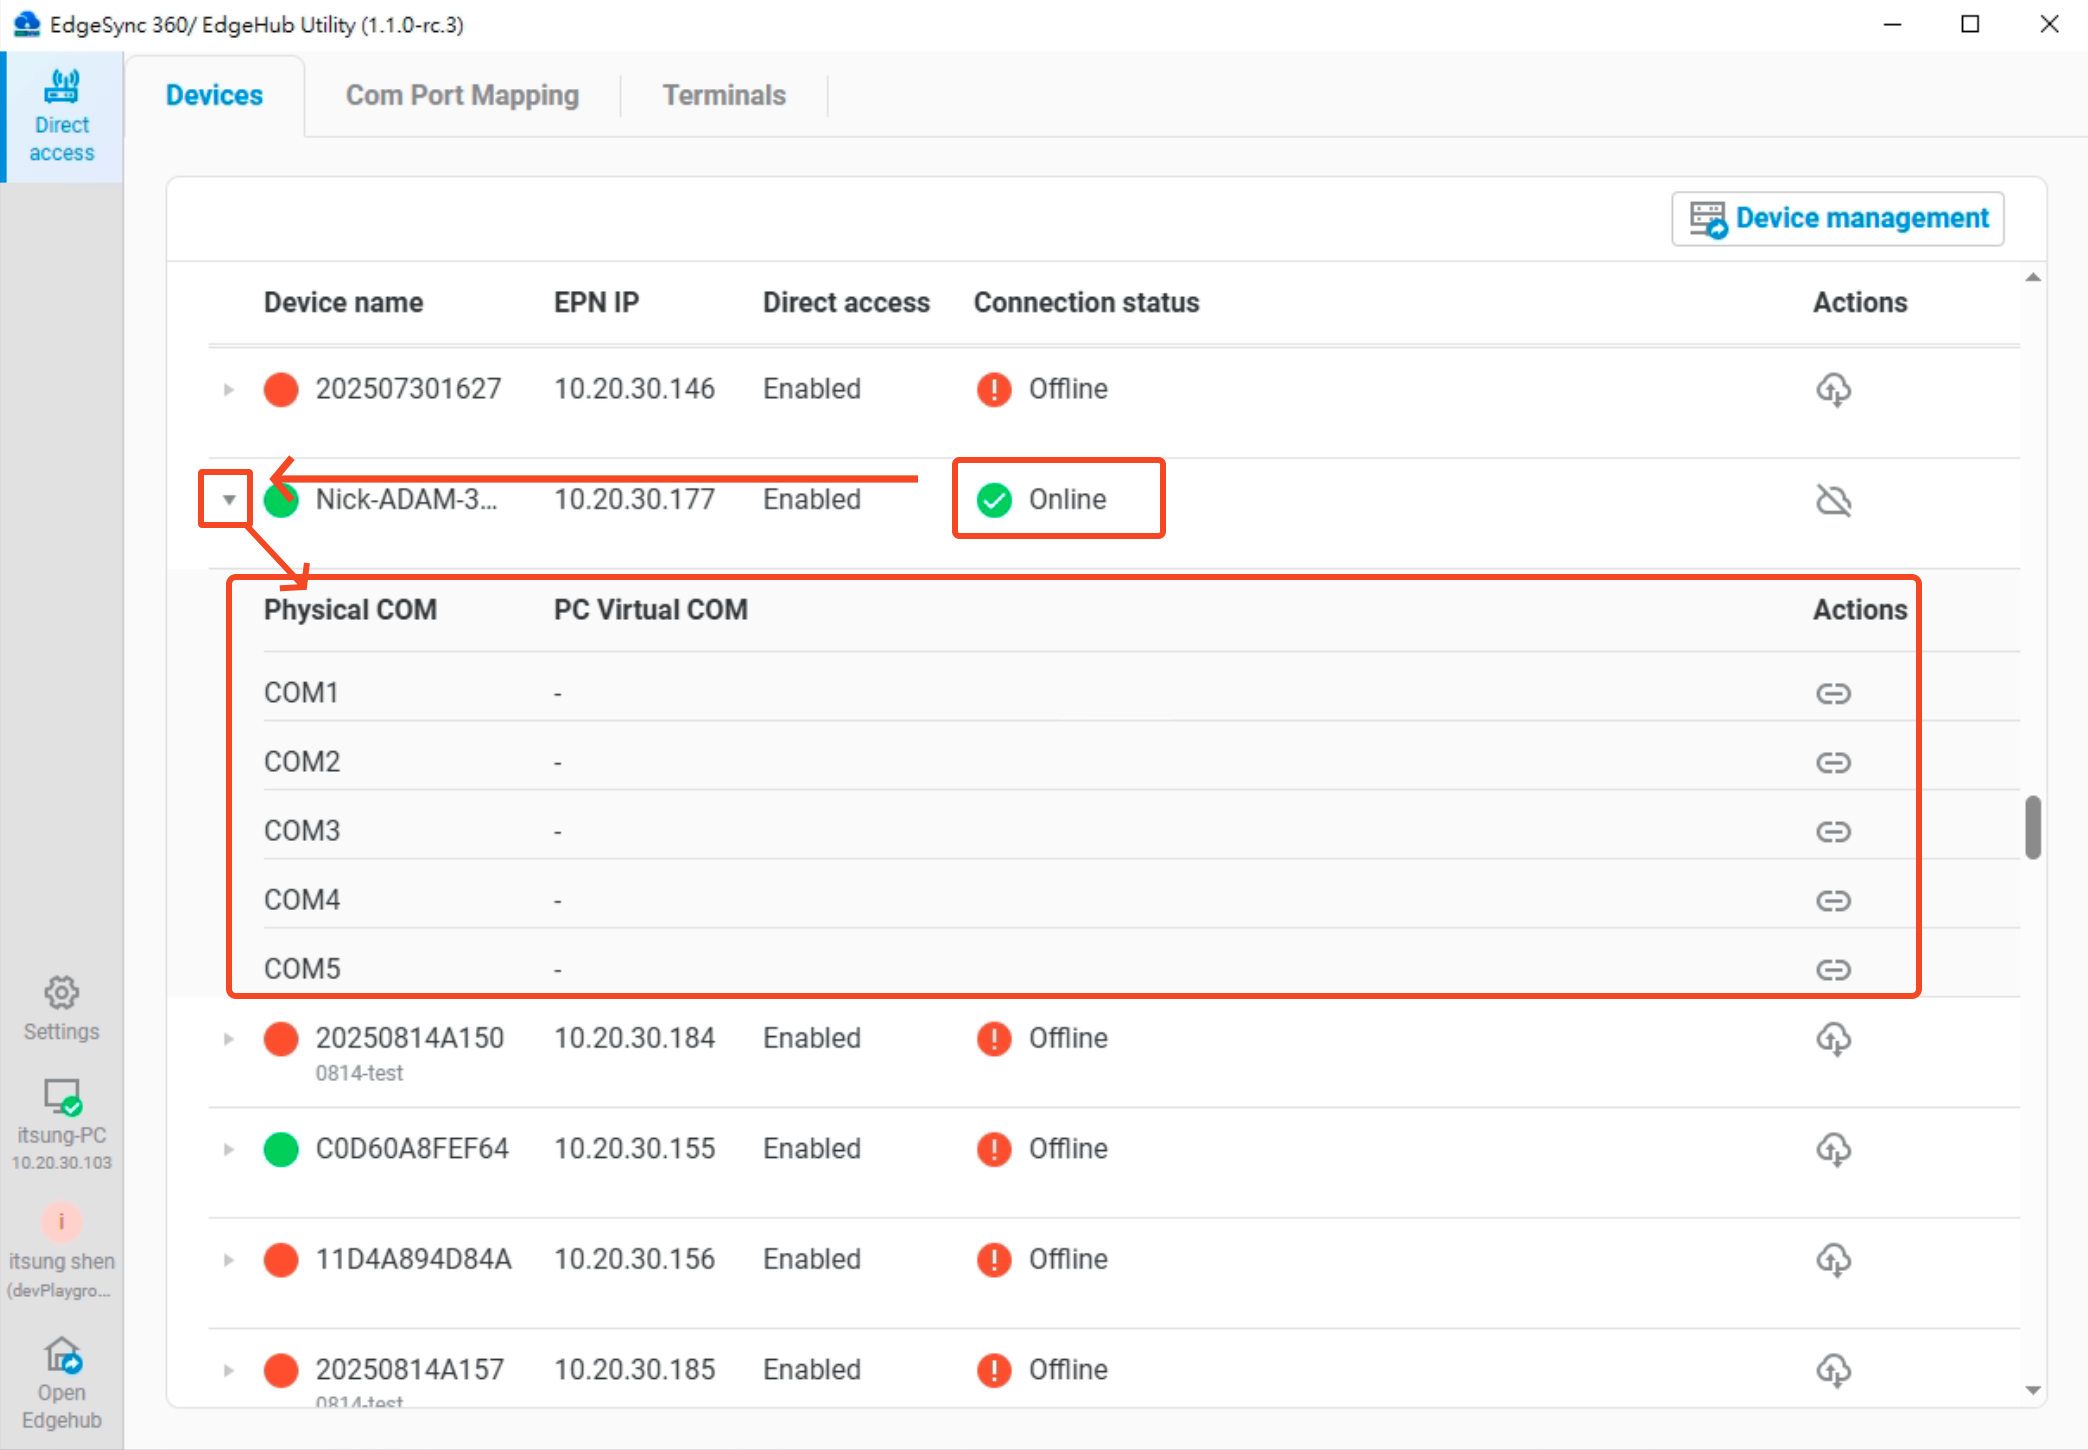Disable direct access for Nick-ADAM-3 via crossed-cloud icon
Image resolution: width=2088 pixels, height=1450 pixels.
tap(1836, 500)
